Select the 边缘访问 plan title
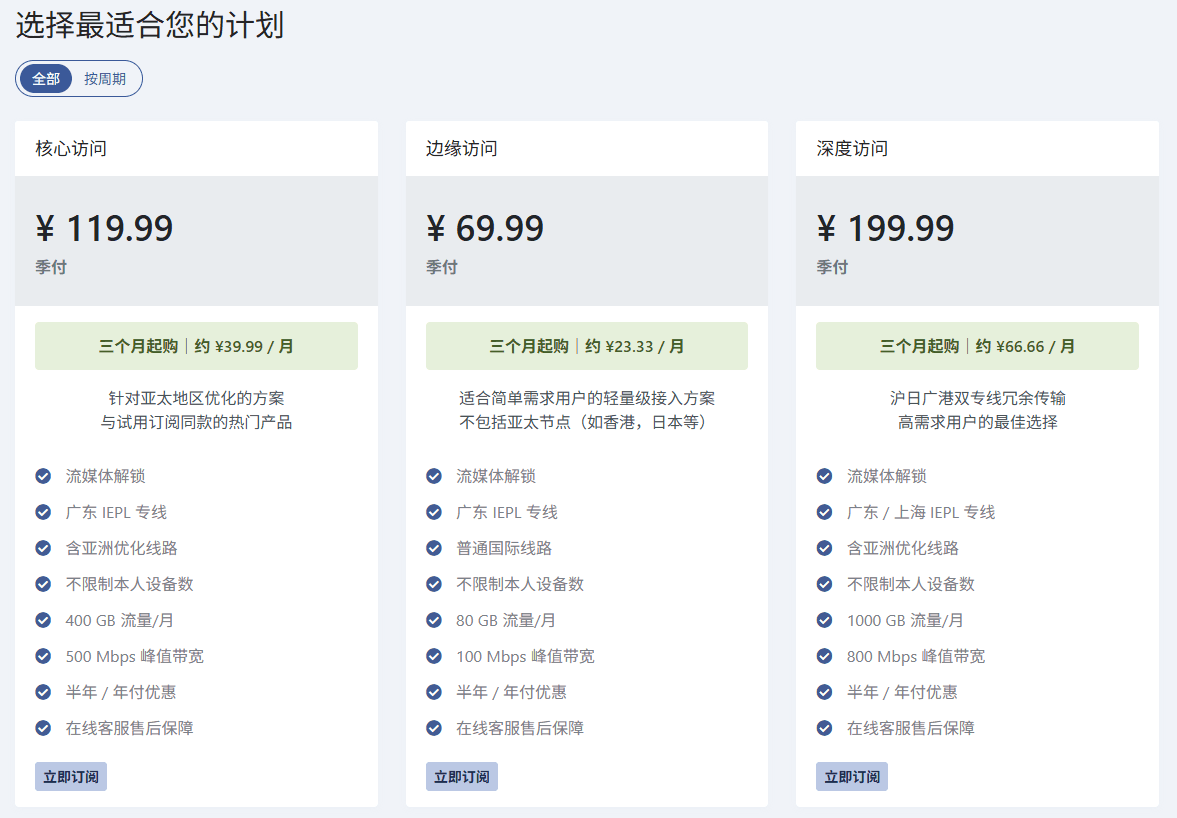 462,149
